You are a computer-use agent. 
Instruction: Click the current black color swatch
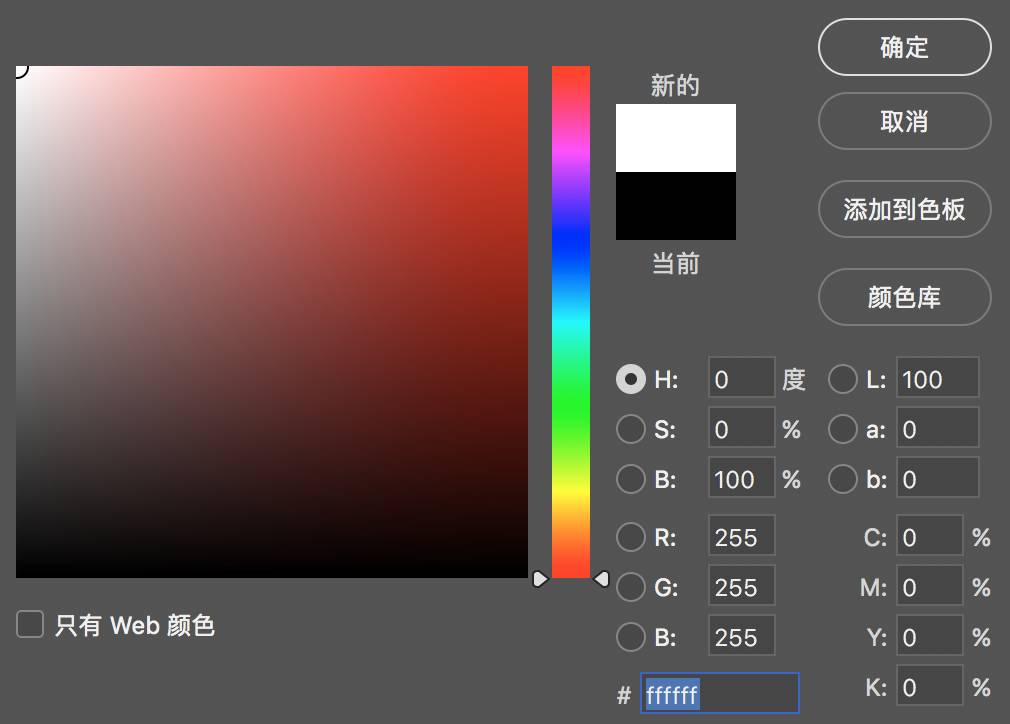[676, 206]
